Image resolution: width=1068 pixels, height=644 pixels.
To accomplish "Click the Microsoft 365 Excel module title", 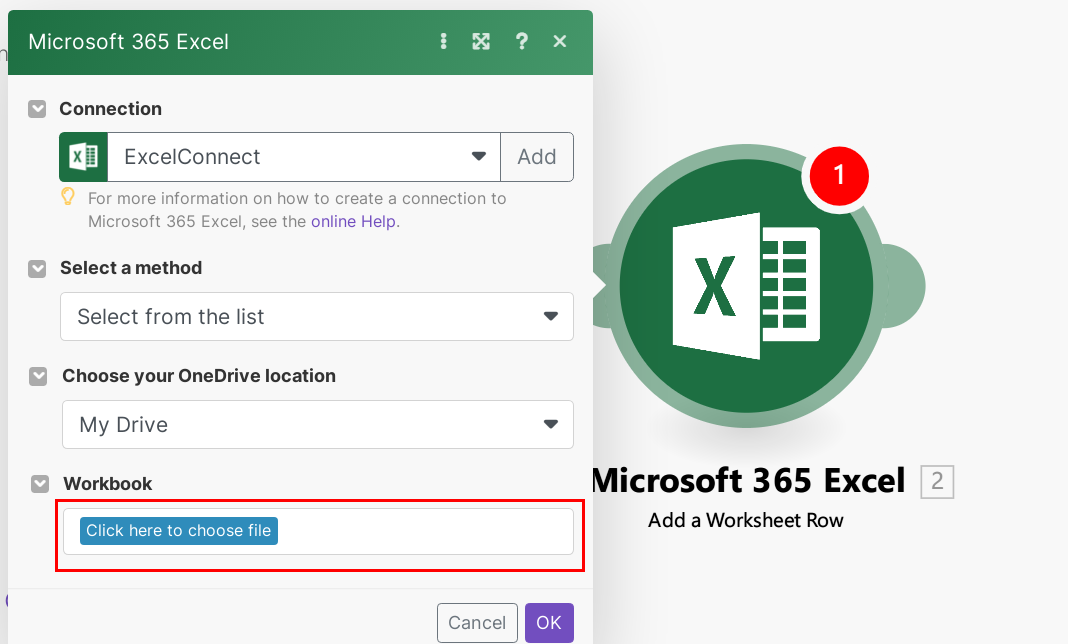I will (749, 481).
